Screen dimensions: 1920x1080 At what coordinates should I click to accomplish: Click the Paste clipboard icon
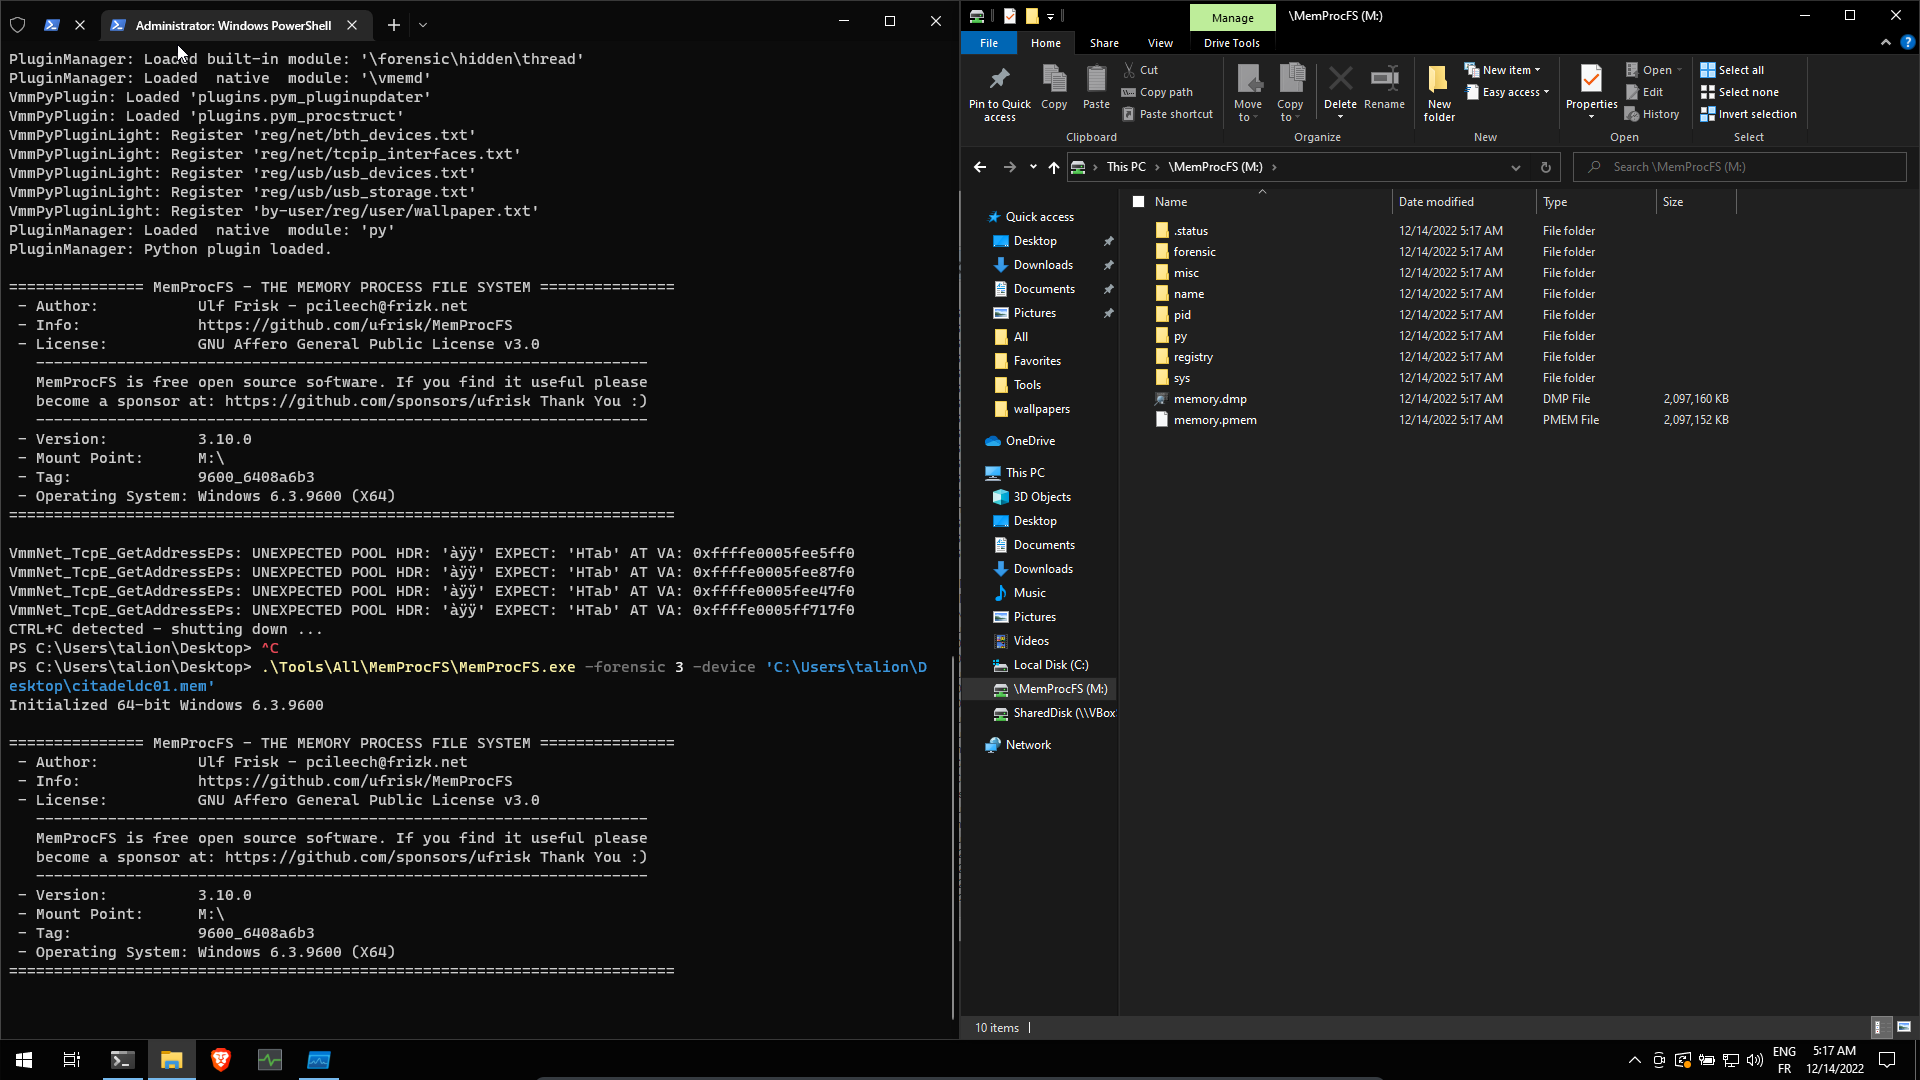[x=1096, y=79]
